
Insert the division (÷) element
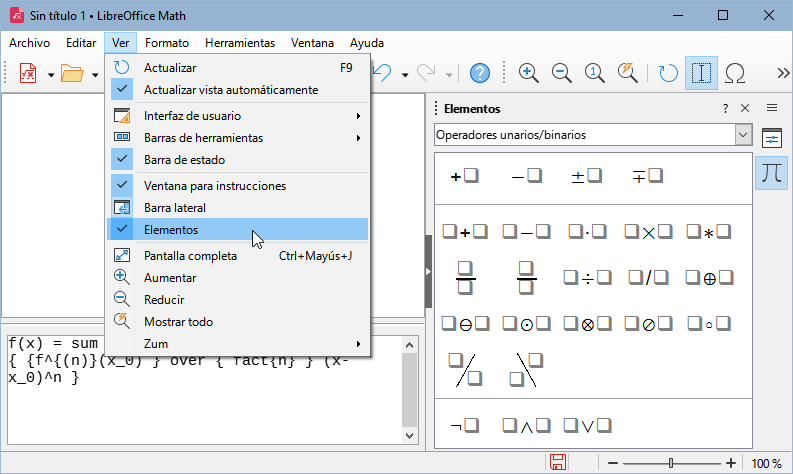[587, 278]
